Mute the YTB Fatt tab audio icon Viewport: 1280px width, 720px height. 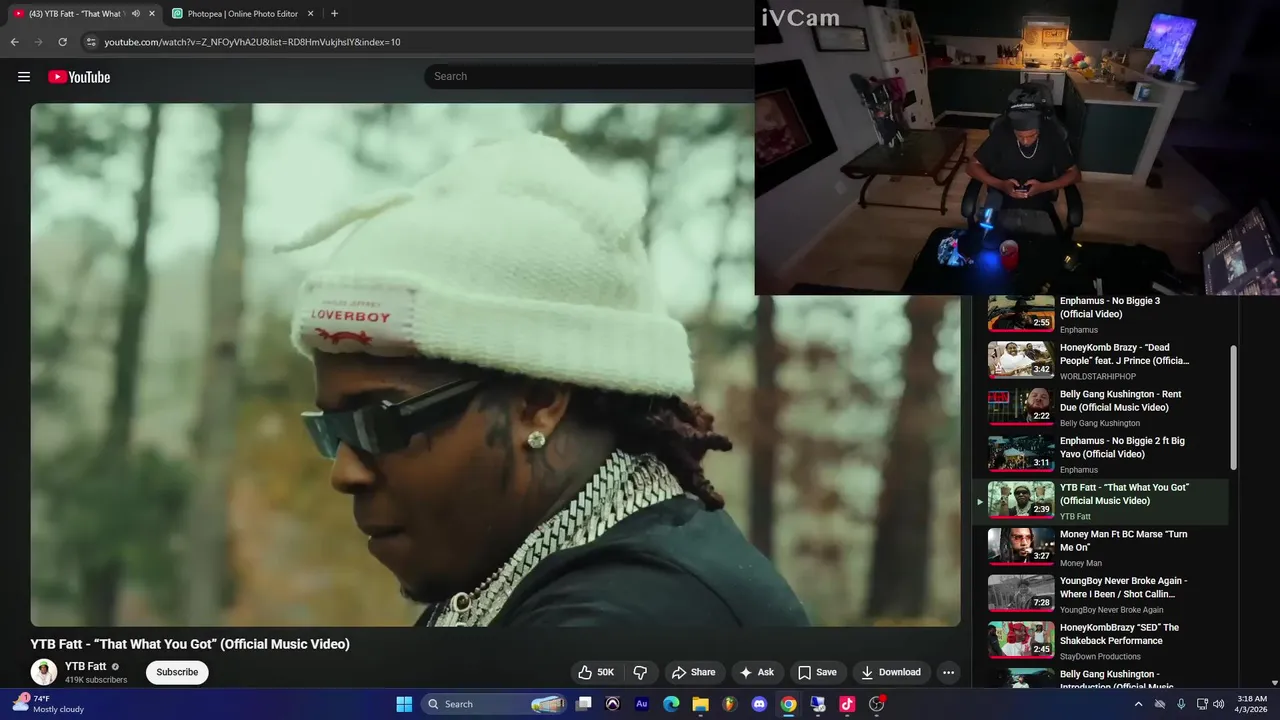136,14
